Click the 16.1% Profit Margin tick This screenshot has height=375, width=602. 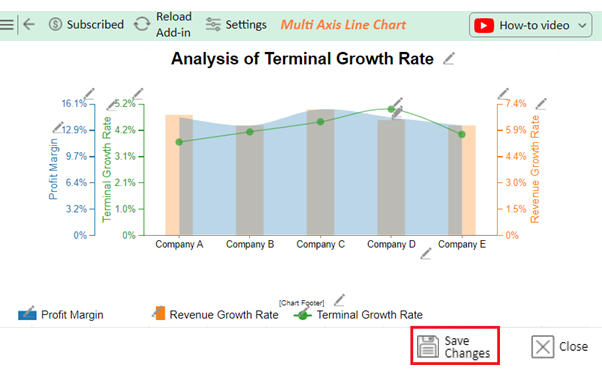[x=74, y=104]
